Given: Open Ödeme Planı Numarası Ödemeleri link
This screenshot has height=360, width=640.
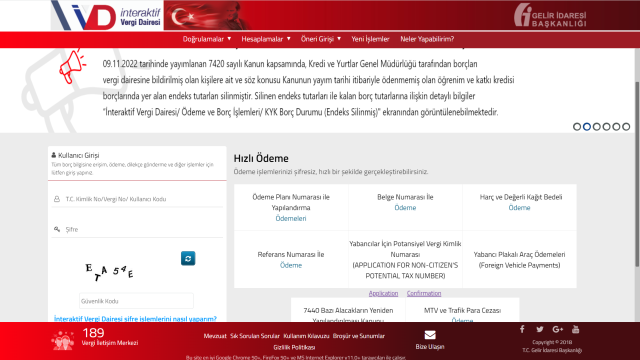Looking at the screenshot, I should [291, 218].
